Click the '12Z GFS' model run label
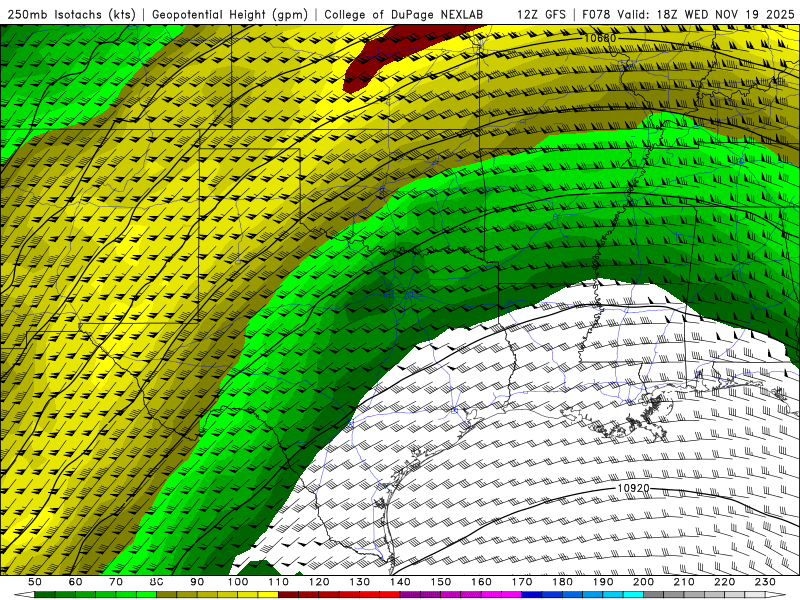This screenshot has width=800, height=600. (541, 15)
